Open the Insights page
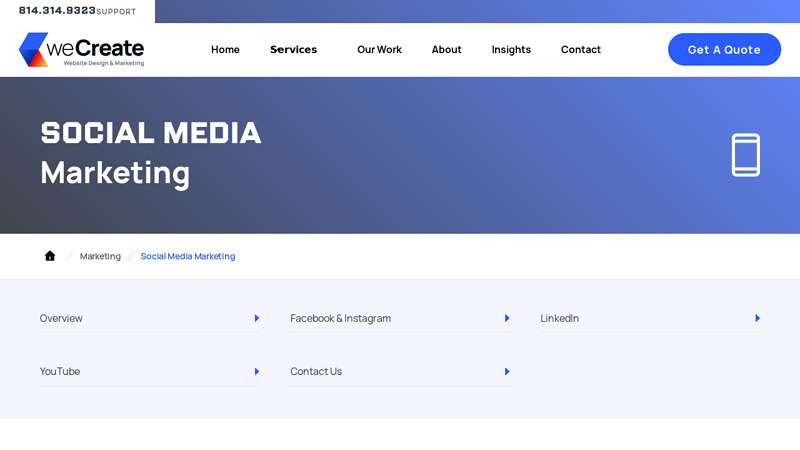Screen dimensions: 800x450 pos(511,49)
